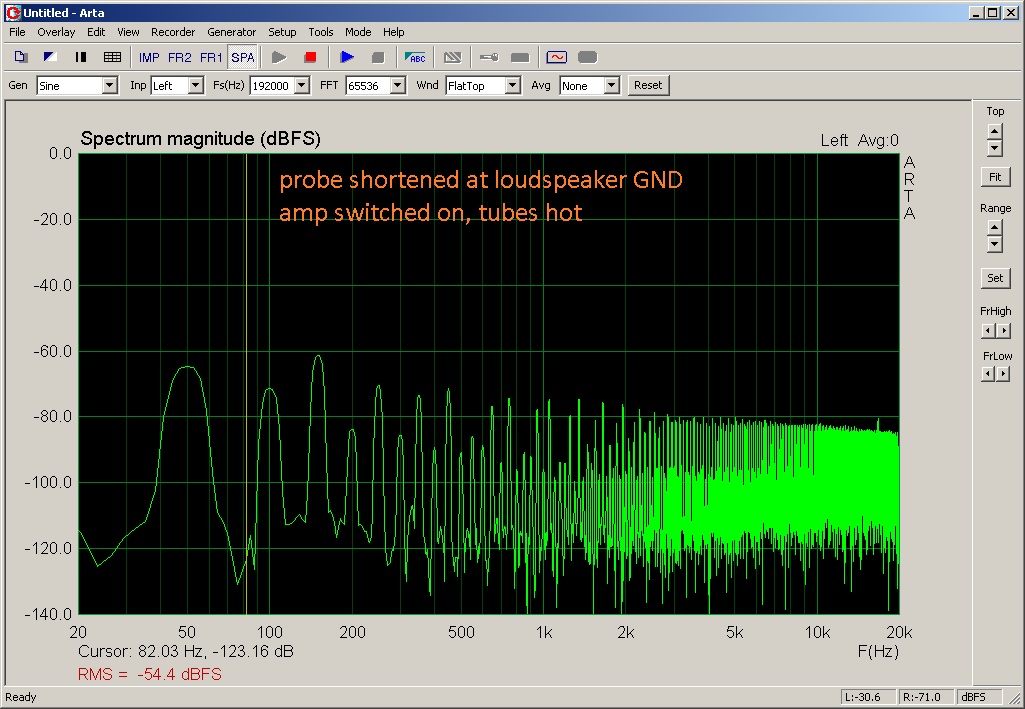Click the gray key-shaped toolbar icon
Screen dimensions: 1025x709
click(489, 58)
